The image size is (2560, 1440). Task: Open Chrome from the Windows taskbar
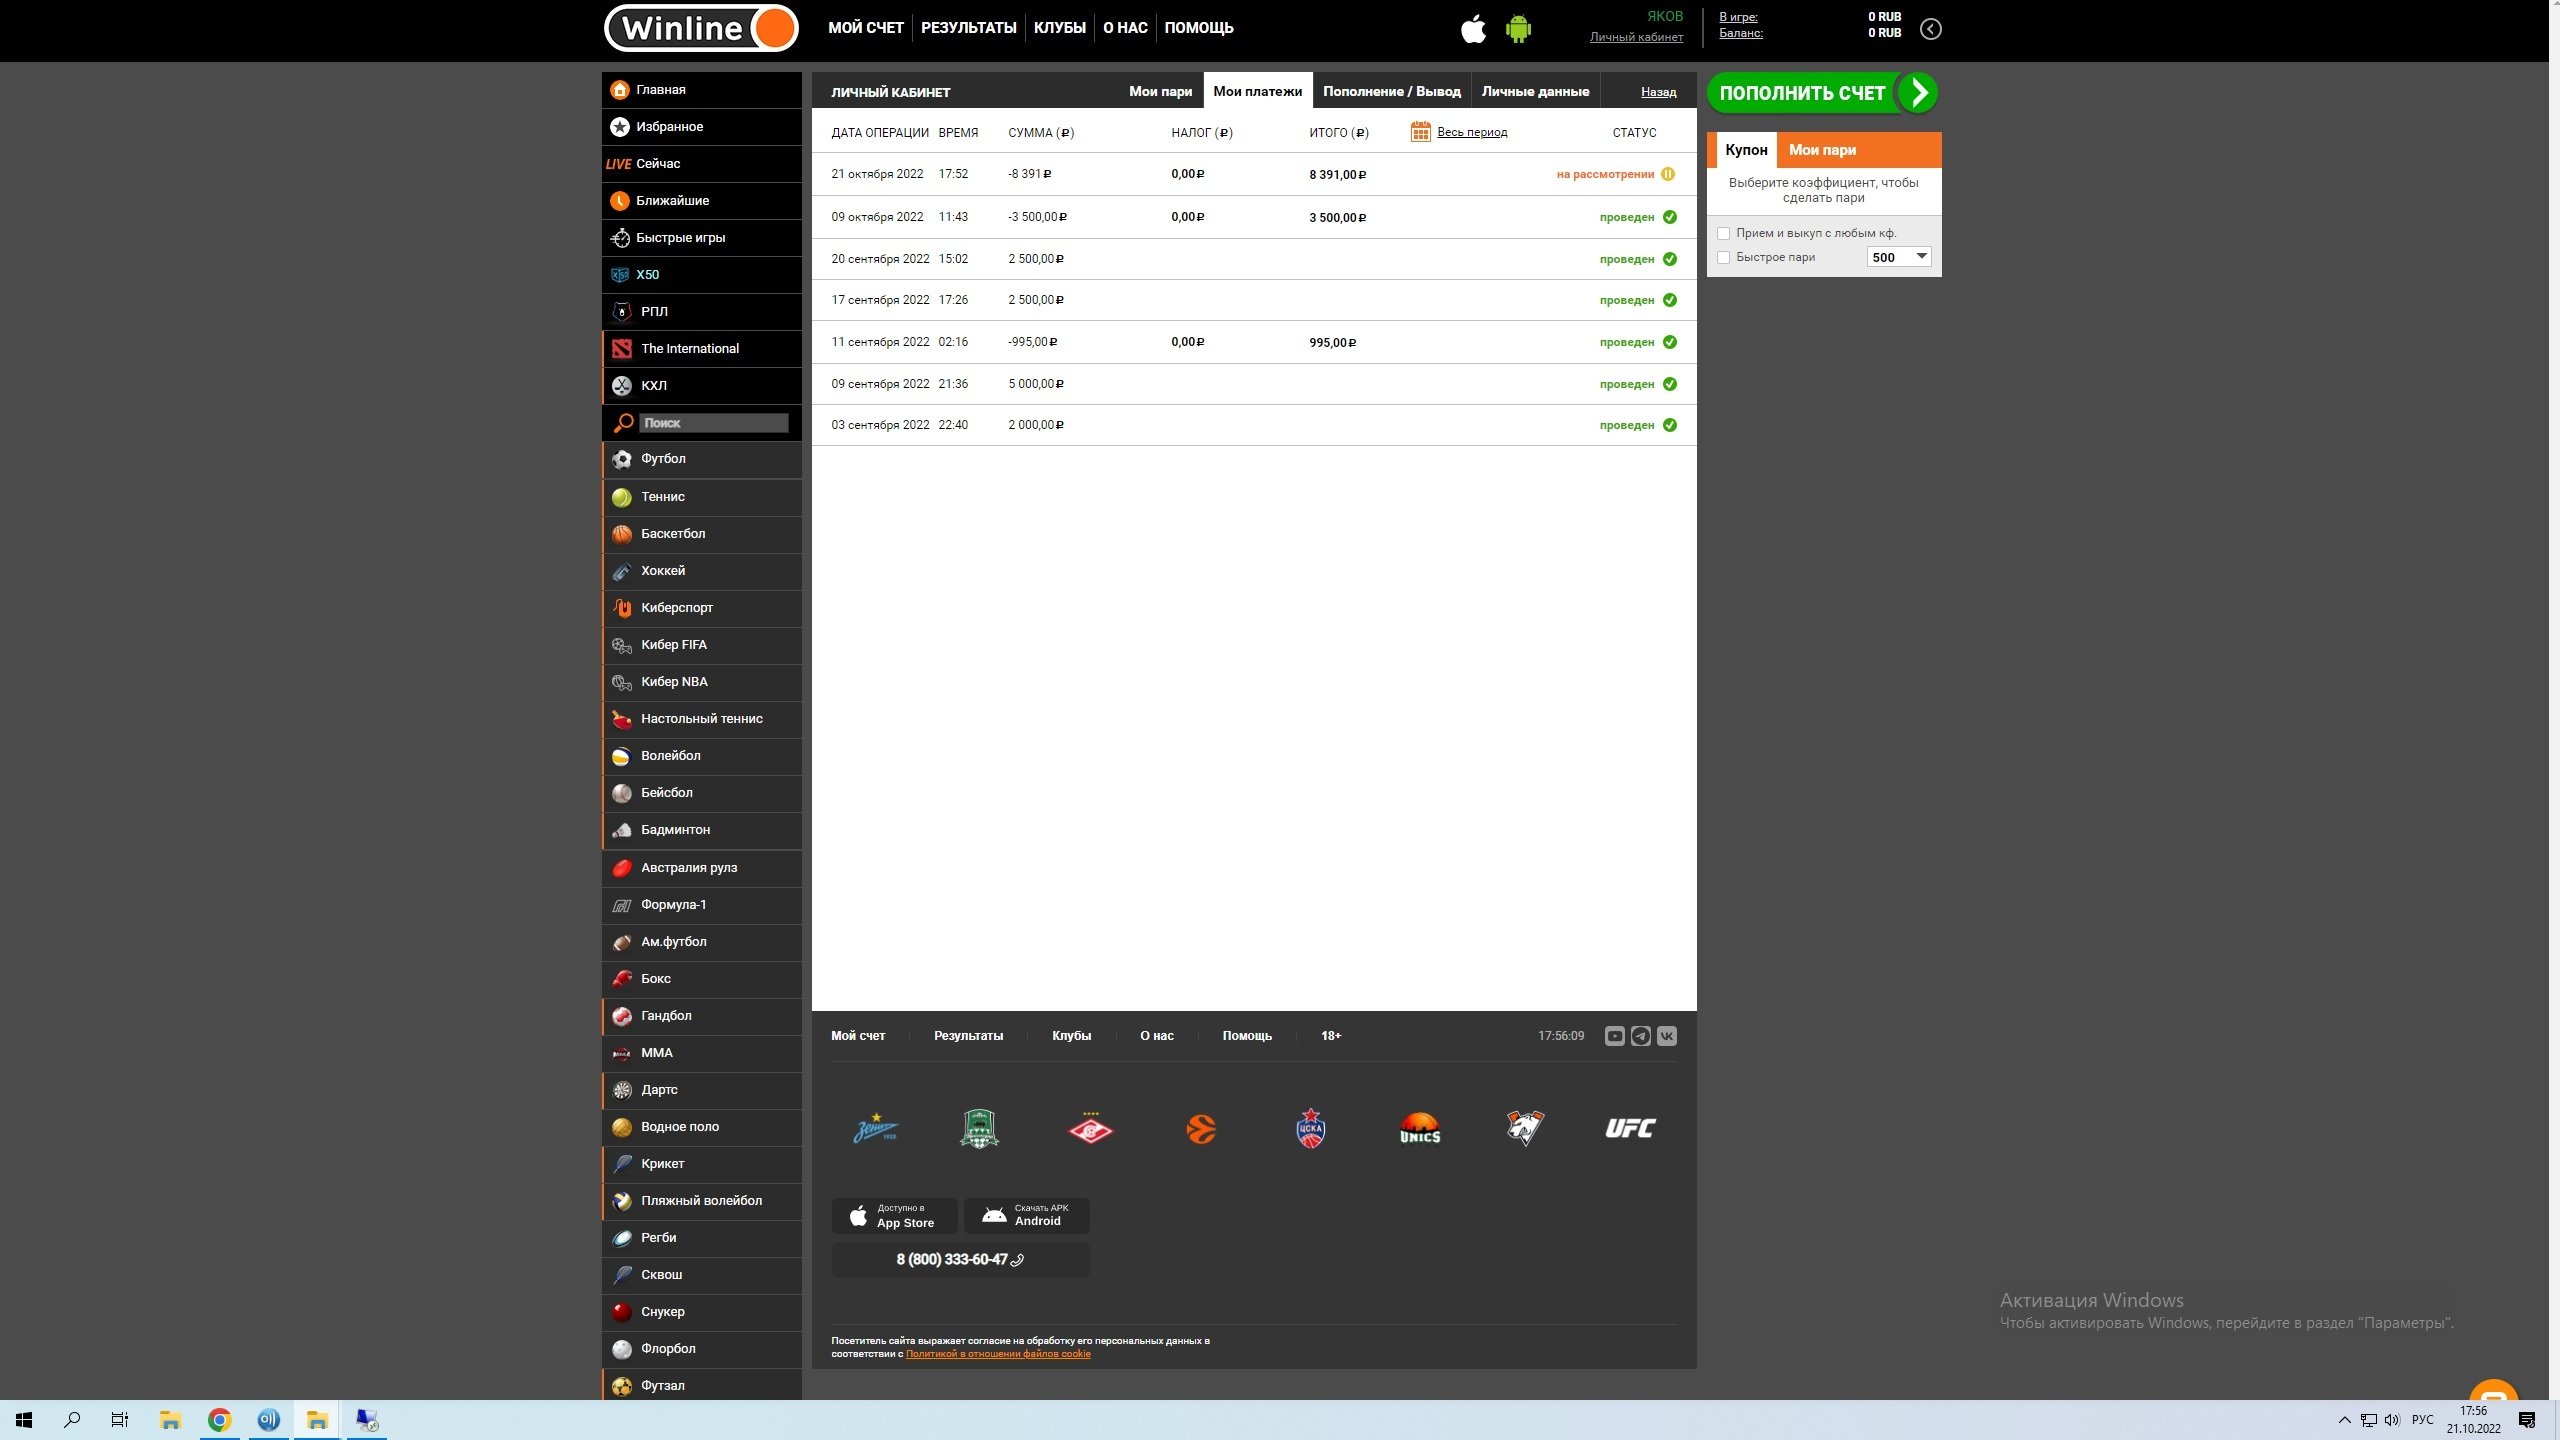tap(219, 1420)
